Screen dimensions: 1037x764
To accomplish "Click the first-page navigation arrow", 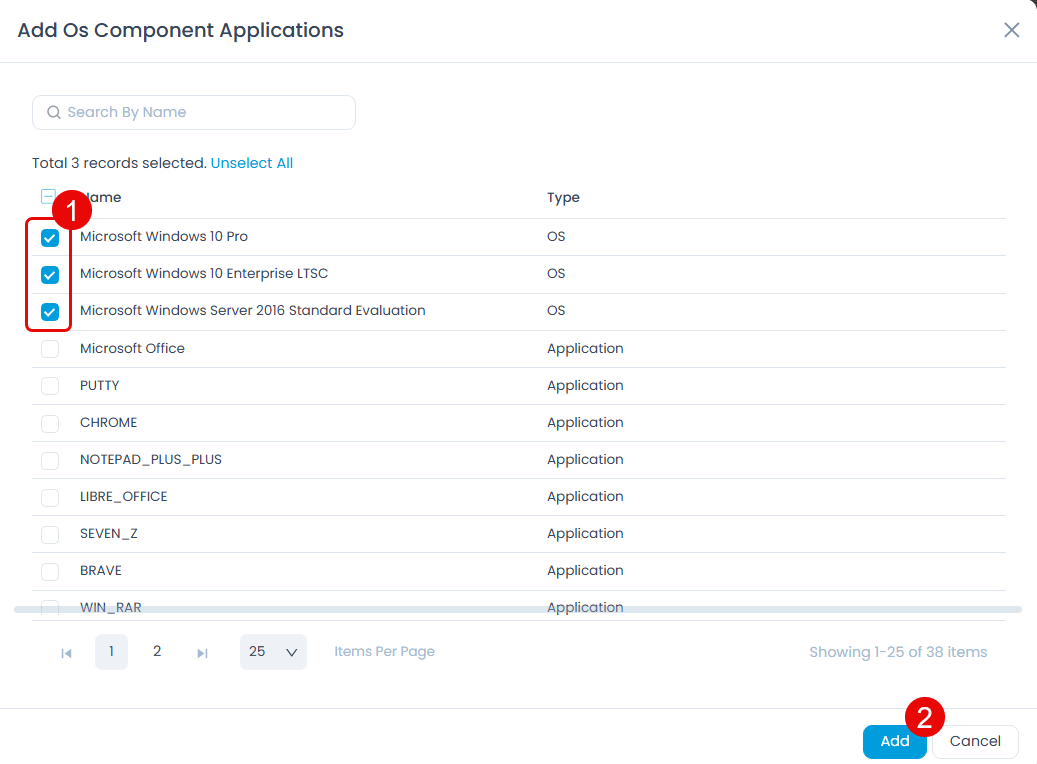I will point(66,652).
